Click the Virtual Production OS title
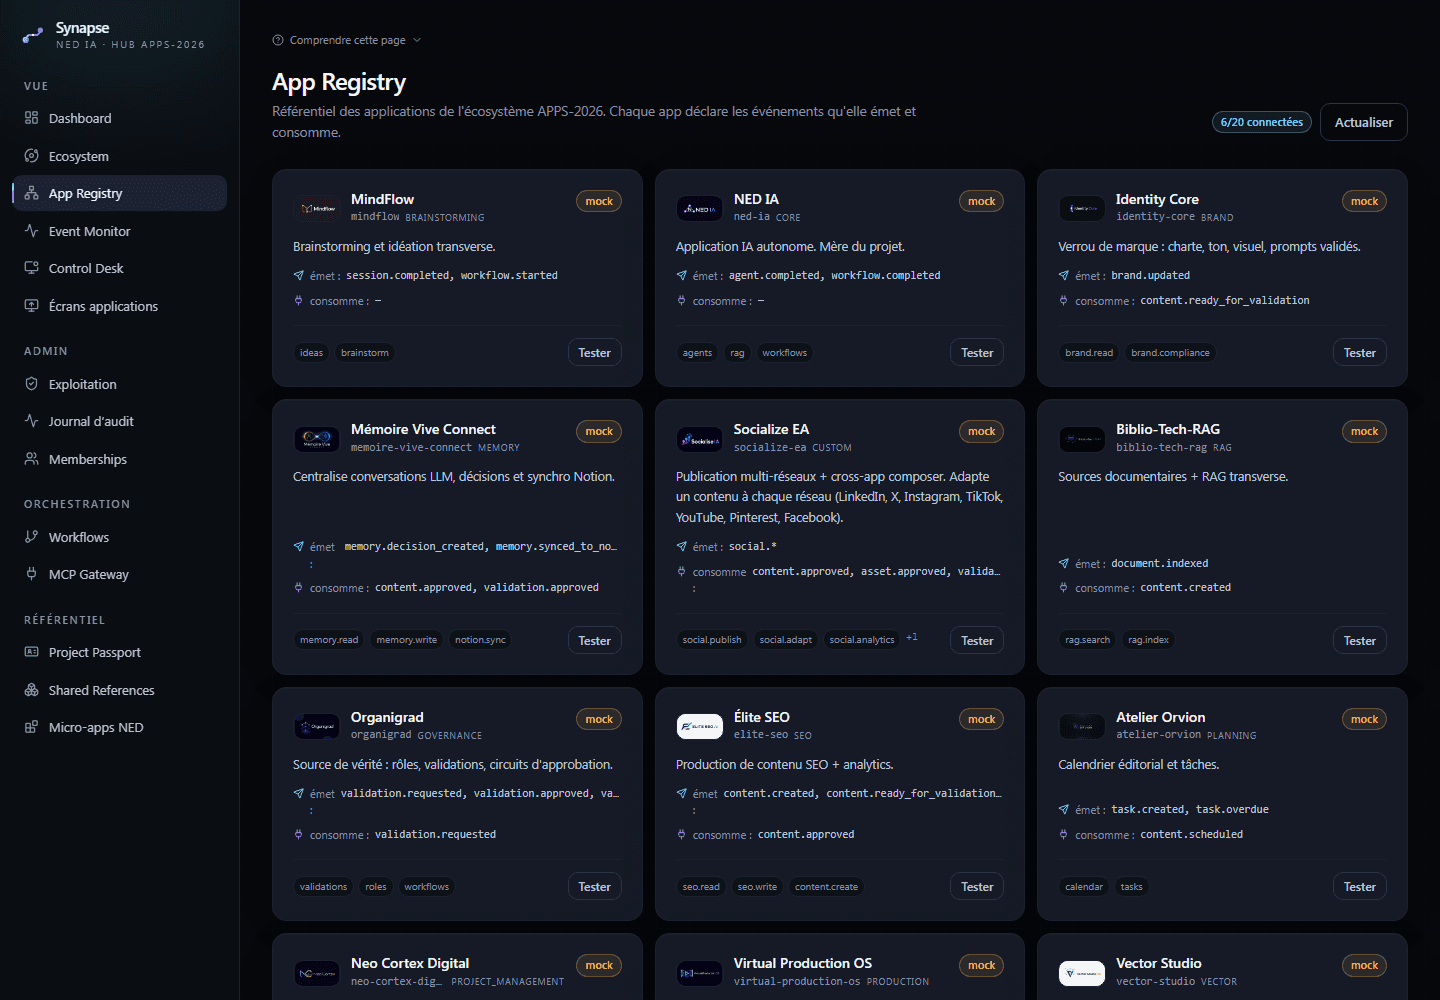 pyautogui.click(x=803, y=963)
